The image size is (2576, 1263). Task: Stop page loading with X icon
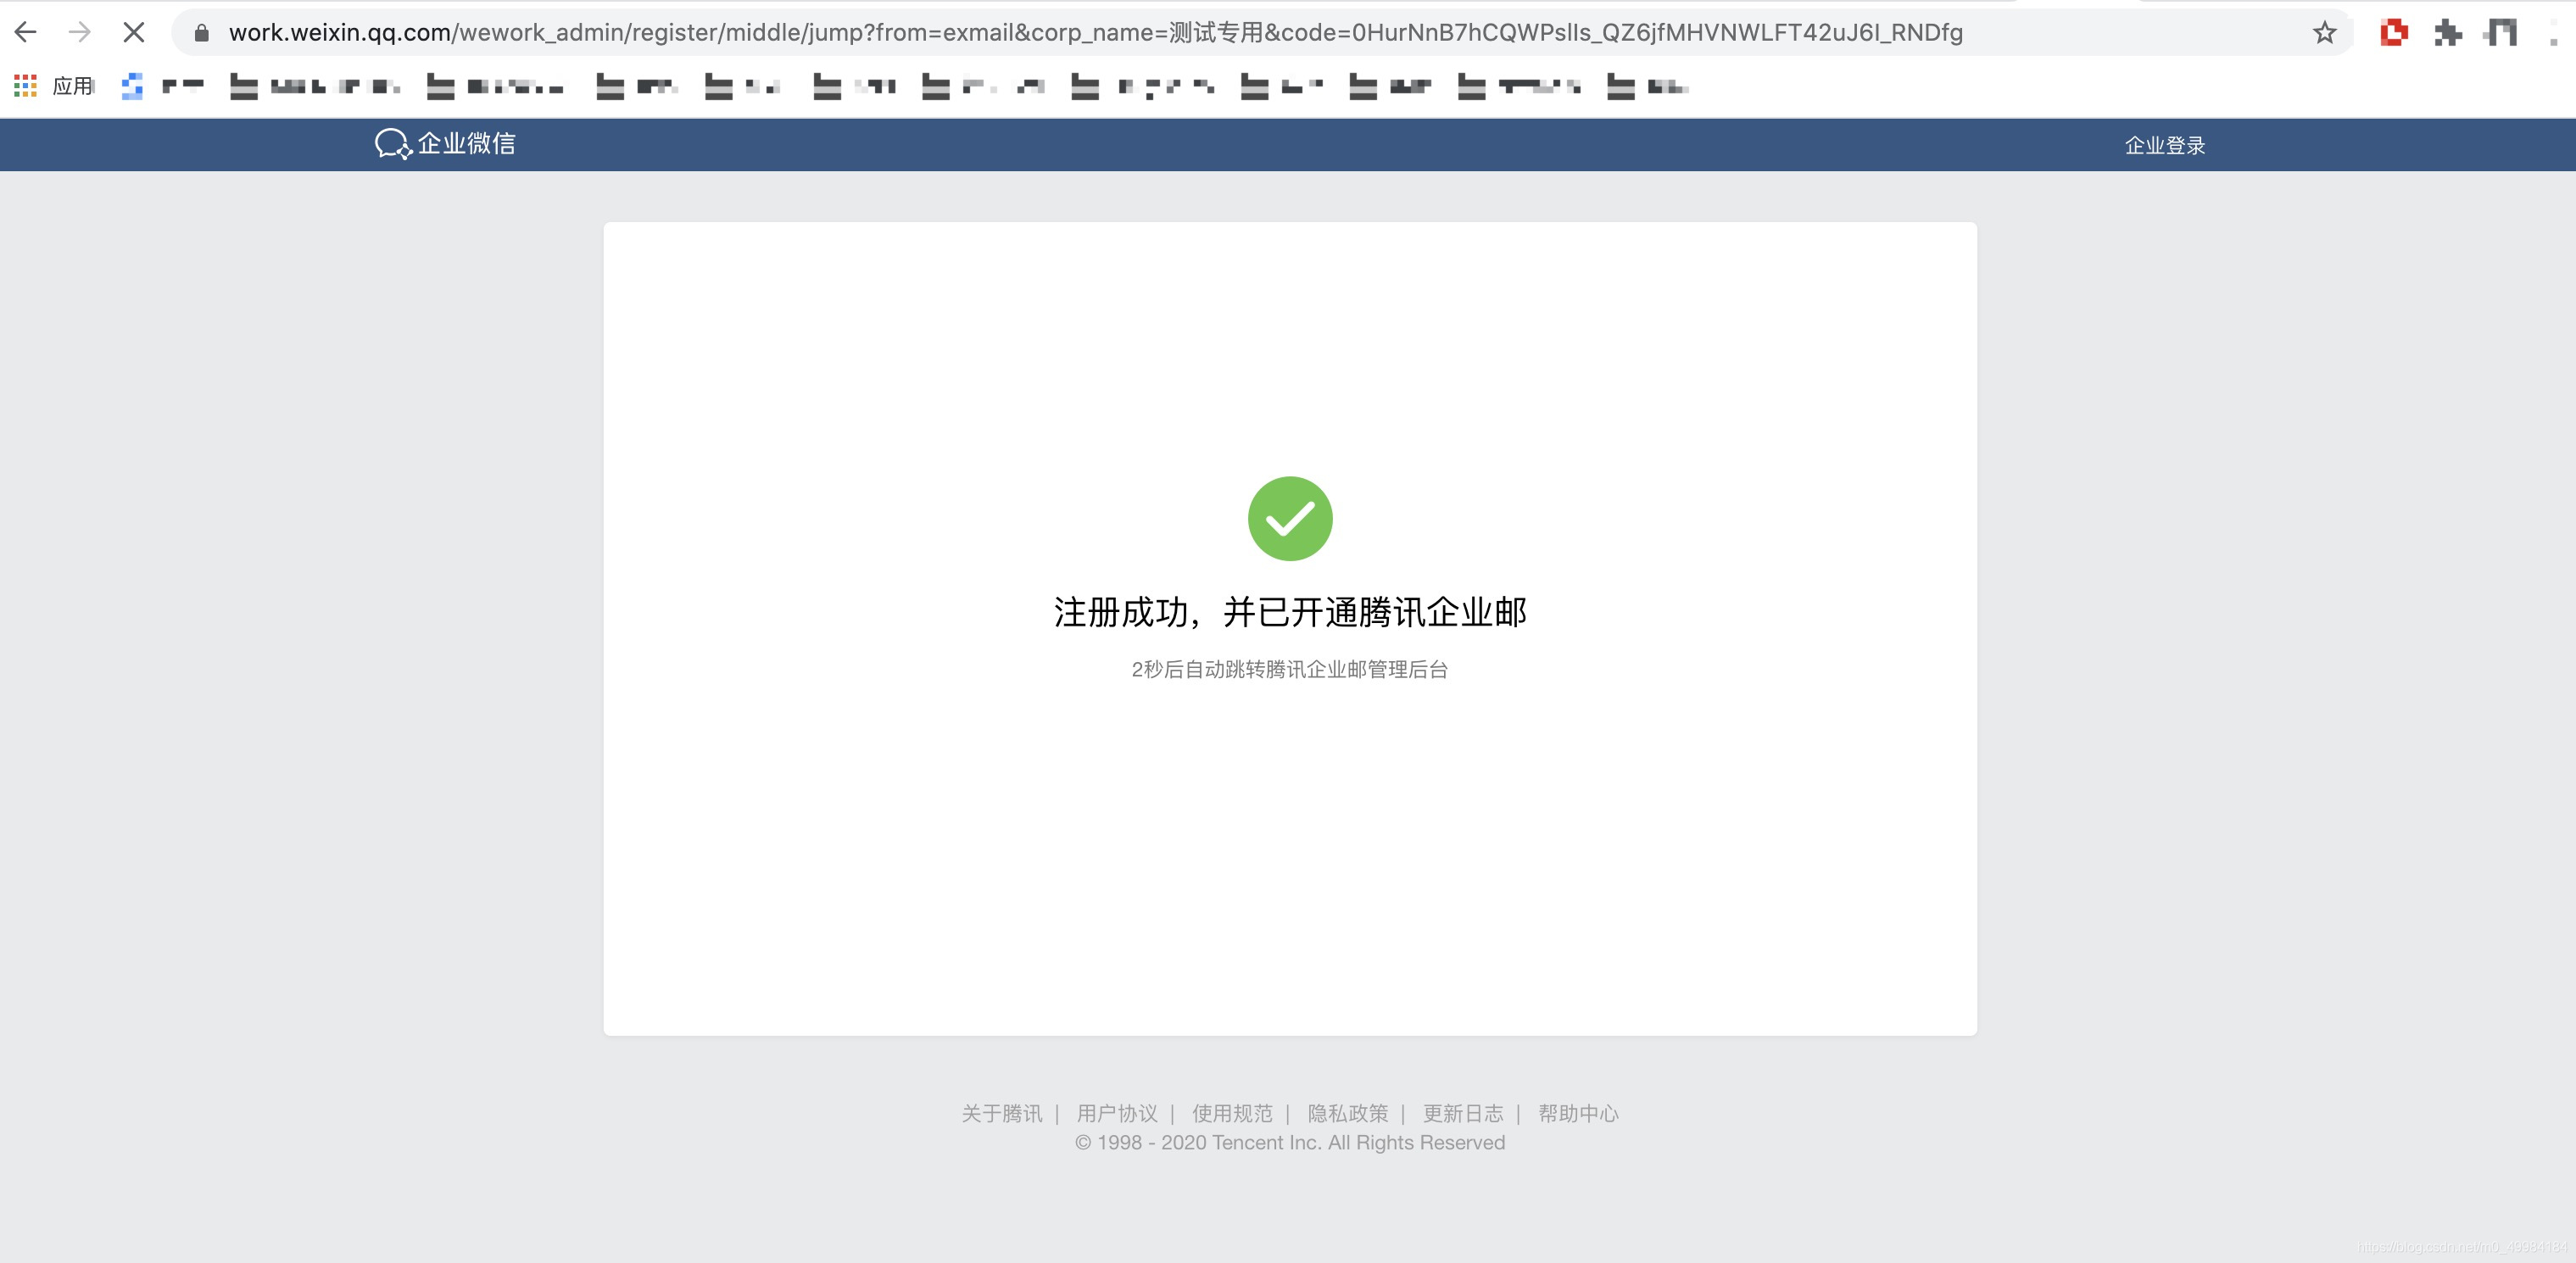133,32
